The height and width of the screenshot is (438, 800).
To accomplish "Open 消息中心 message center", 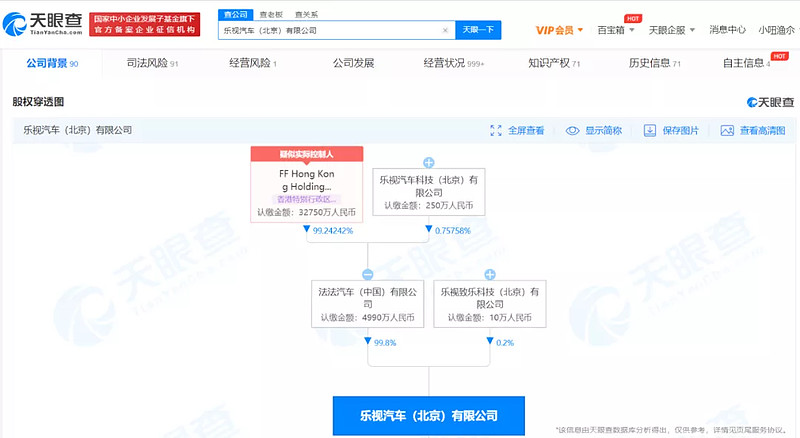I will tap(728, 30).
